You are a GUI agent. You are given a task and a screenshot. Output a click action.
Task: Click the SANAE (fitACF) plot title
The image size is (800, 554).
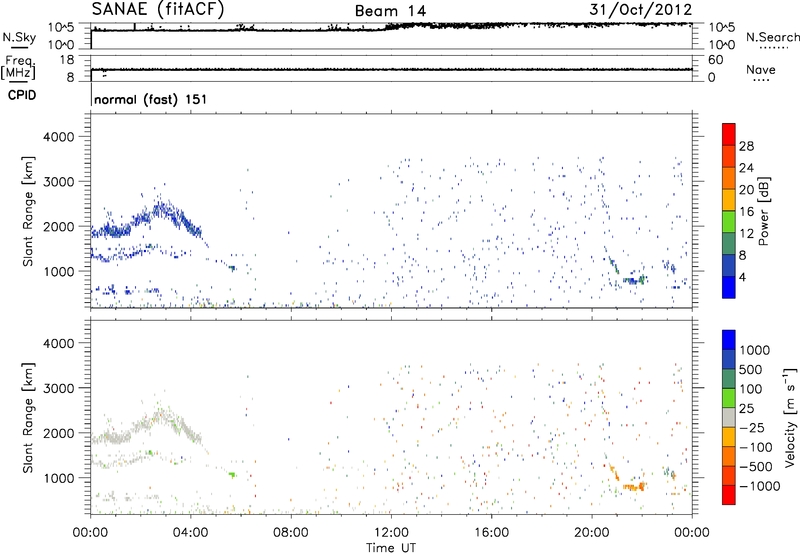tap(158, 9)
